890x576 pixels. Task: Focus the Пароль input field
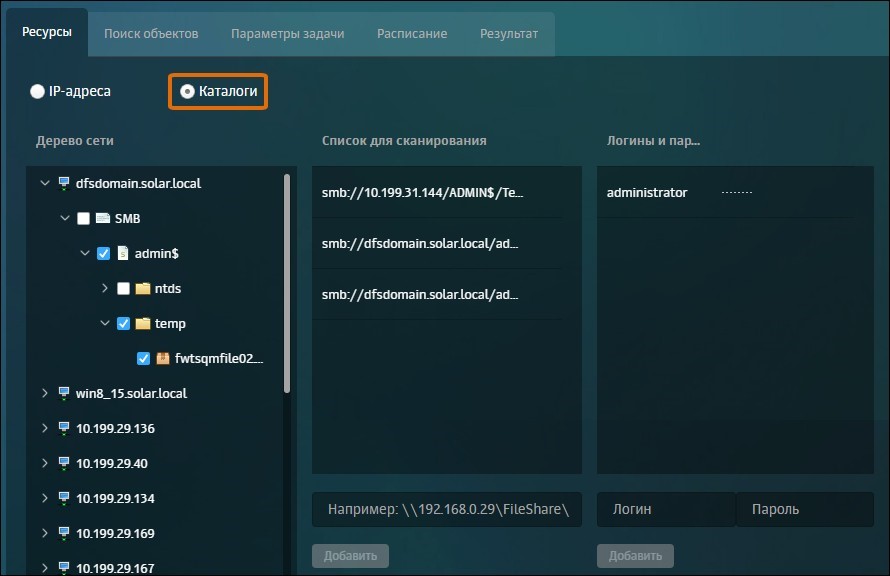pyautogui.click(x=805, y=510)
